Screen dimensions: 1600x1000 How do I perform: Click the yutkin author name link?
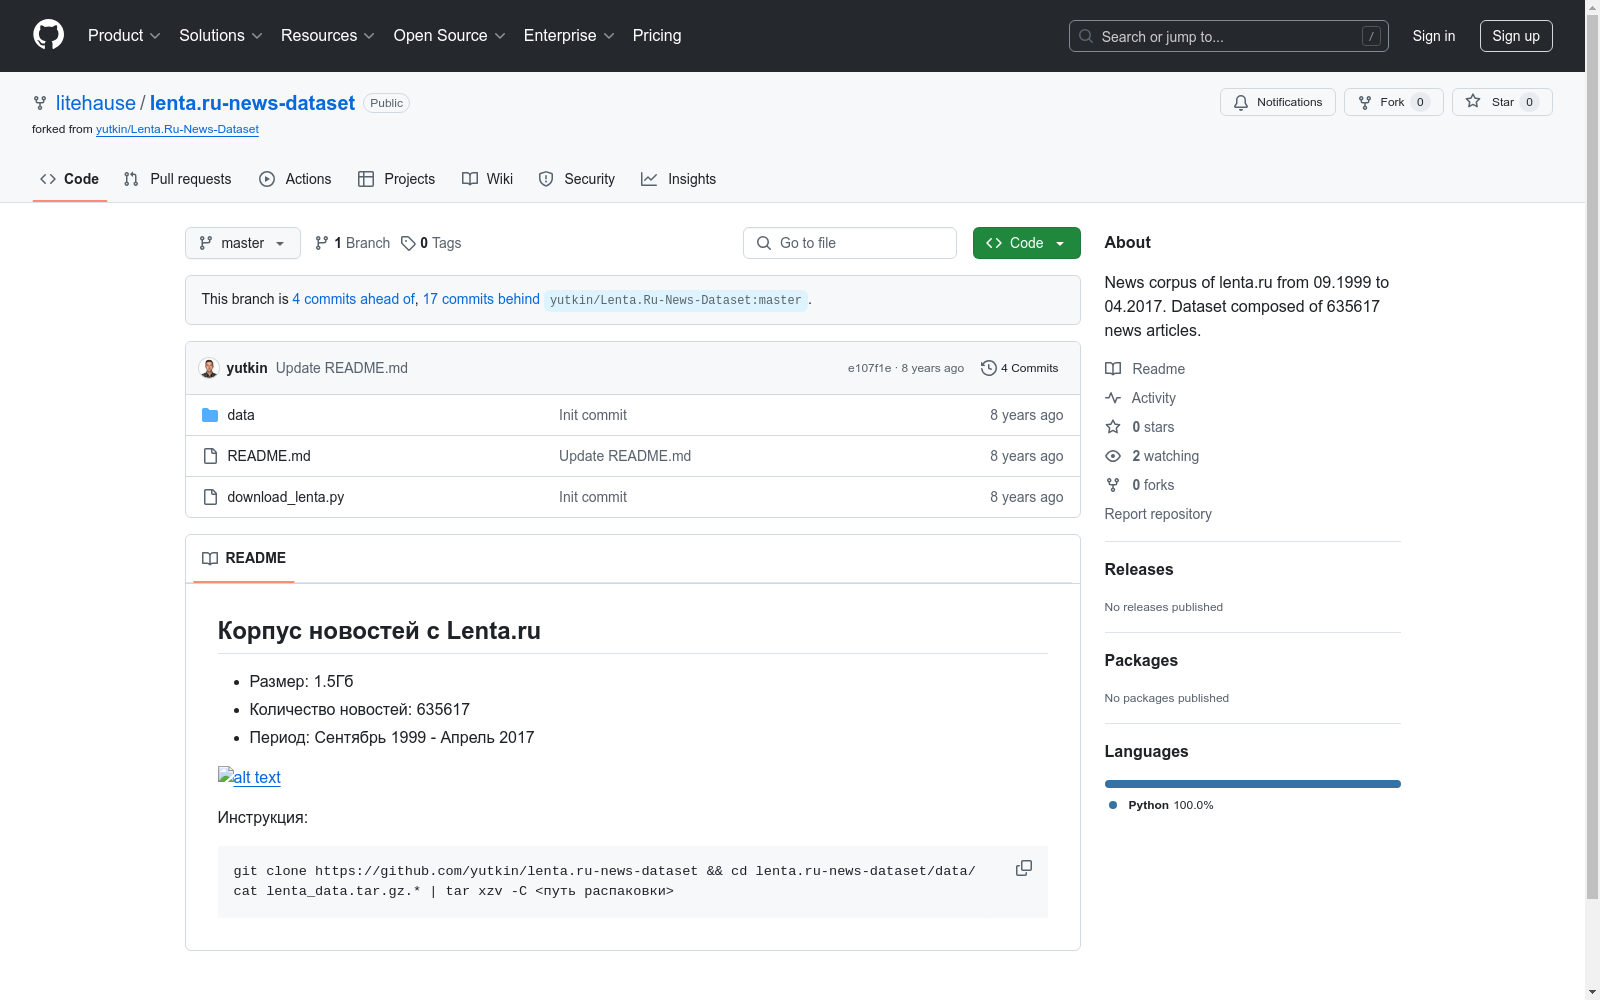pyautogui.click(x=247, y=368)
